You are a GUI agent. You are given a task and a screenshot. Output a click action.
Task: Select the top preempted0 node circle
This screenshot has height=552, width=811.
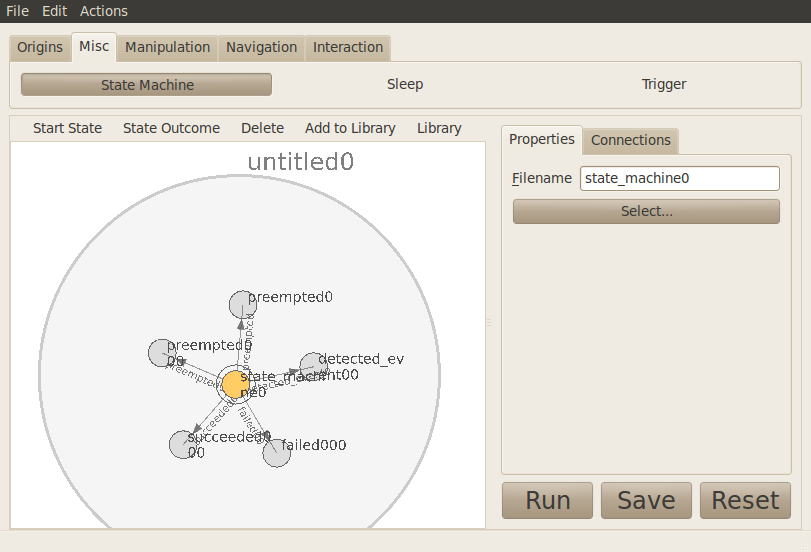tap(242, 304)
